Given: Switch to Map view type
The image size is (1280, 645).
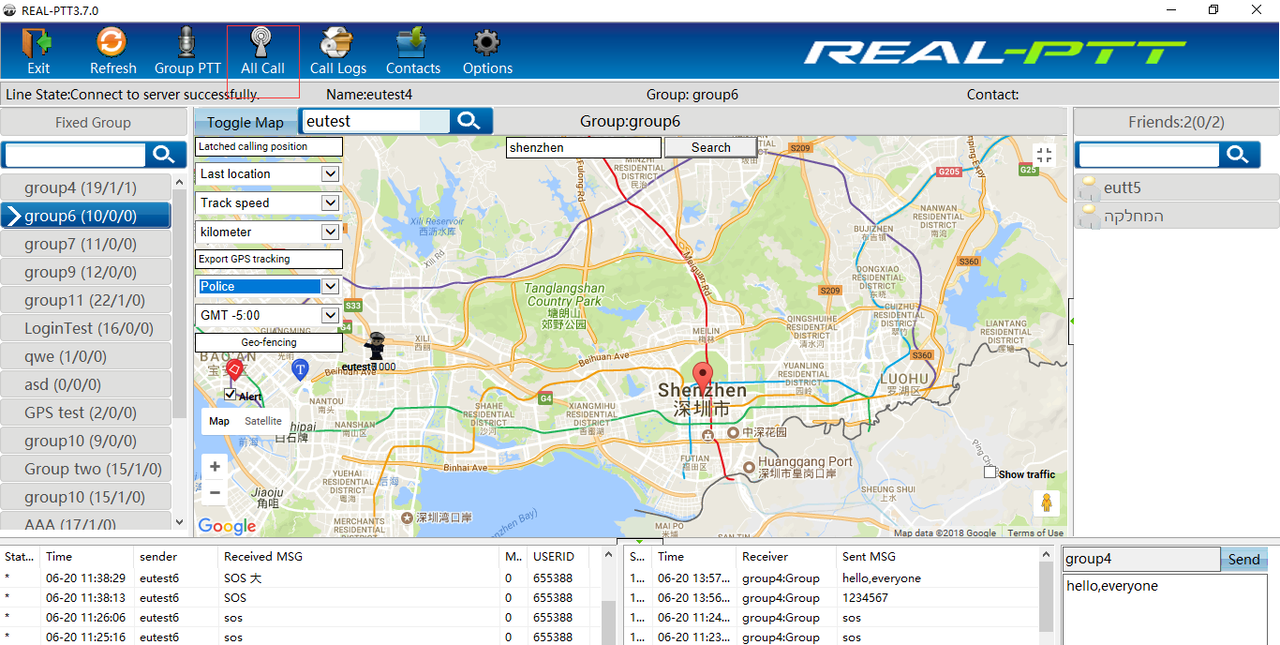Looking at the screenshot, I should 219,421.
